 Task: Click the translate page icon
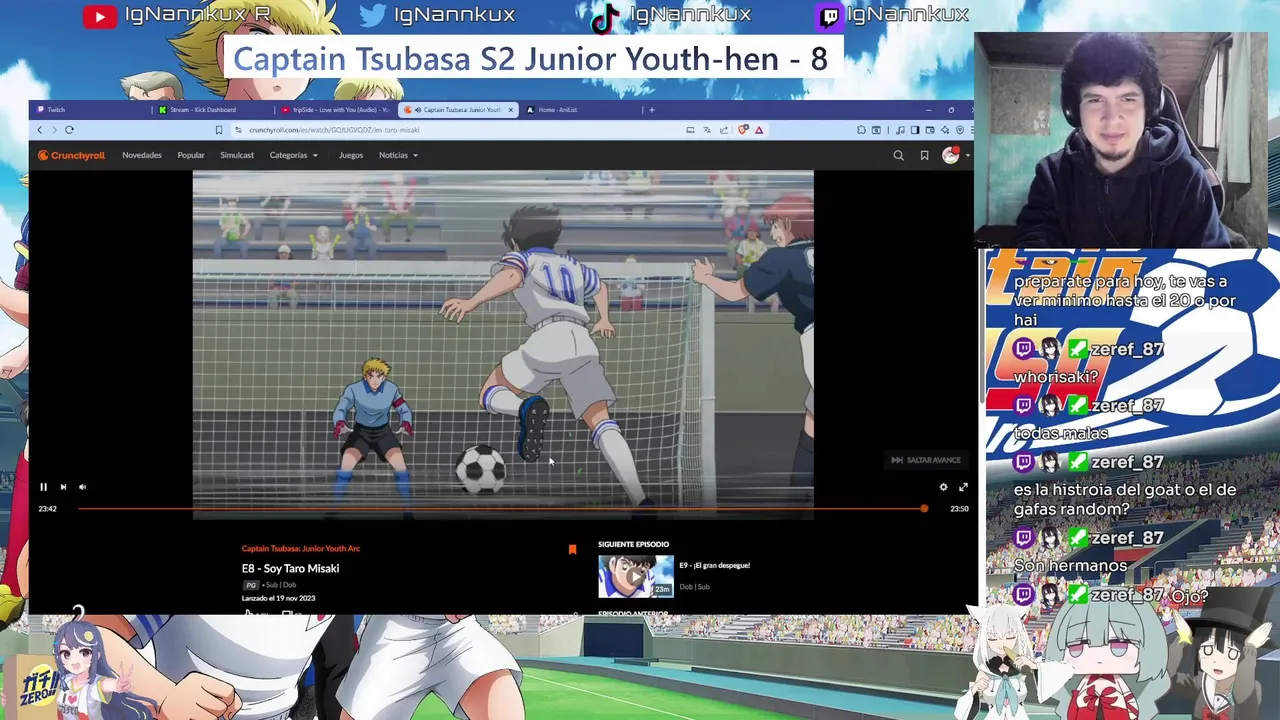pyautogui.click(x=707, y=130)
